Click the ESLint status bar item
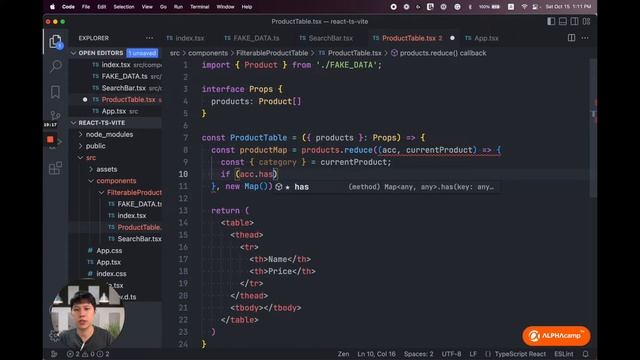640x360 pixels. (563, 354)
